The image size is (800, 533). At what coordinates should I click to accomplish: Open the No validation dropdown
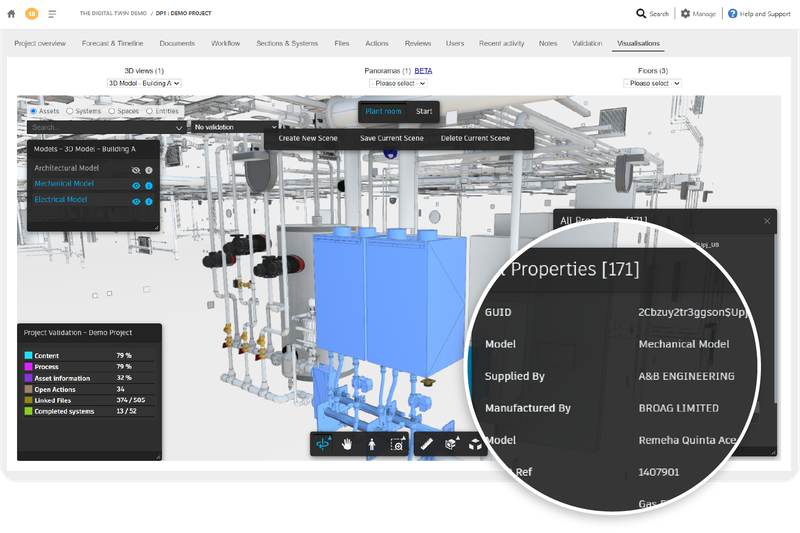tap(235, 127)
